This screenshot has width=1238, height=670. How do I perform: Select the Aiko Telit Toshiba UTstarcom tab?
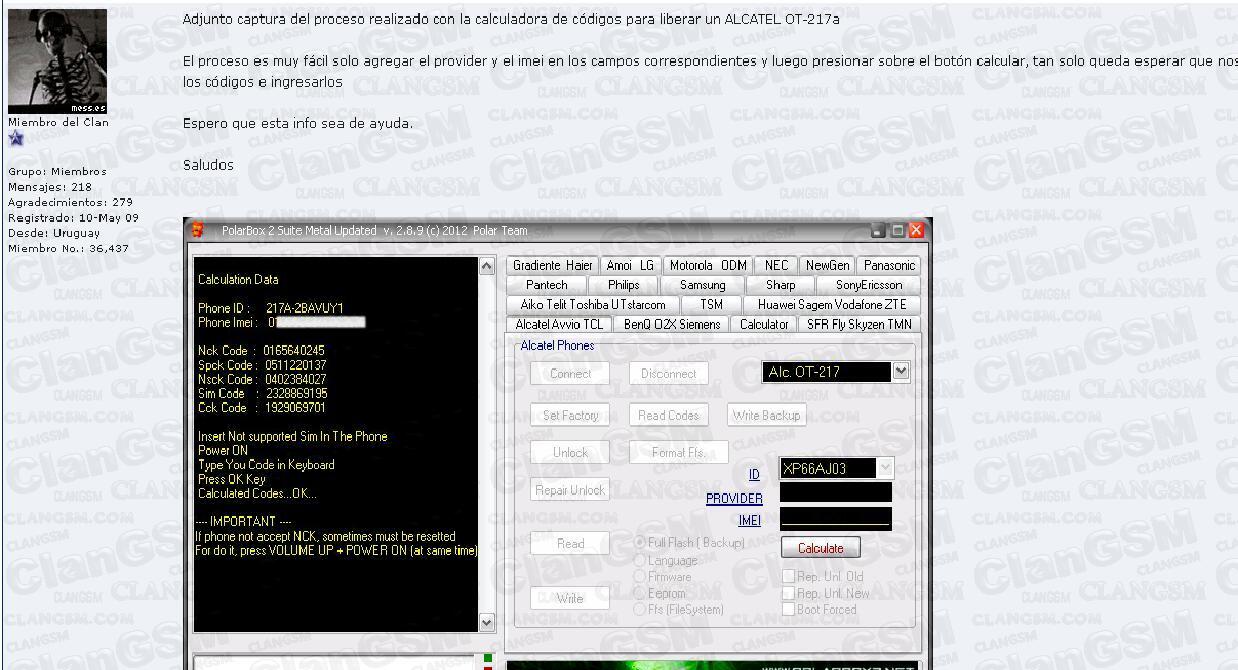593,304
